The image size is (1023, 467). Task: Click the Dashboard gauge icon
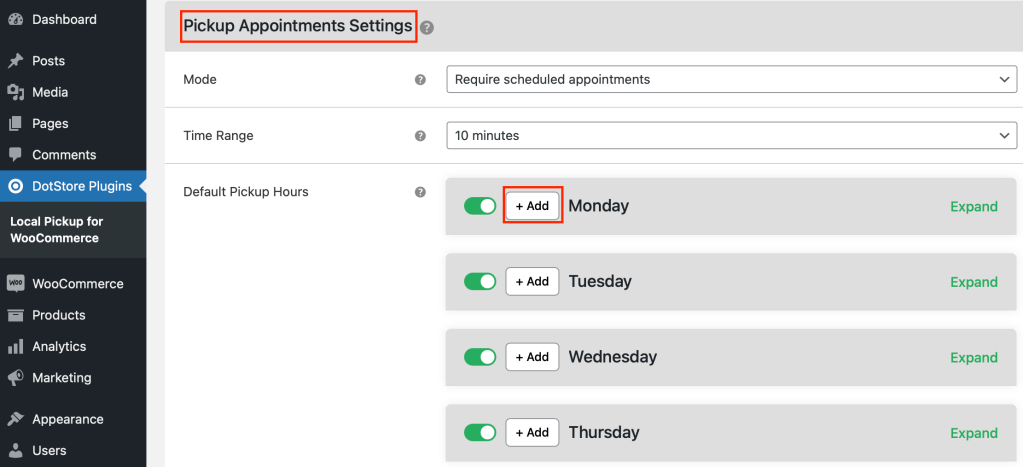click(x=16, y=20)
